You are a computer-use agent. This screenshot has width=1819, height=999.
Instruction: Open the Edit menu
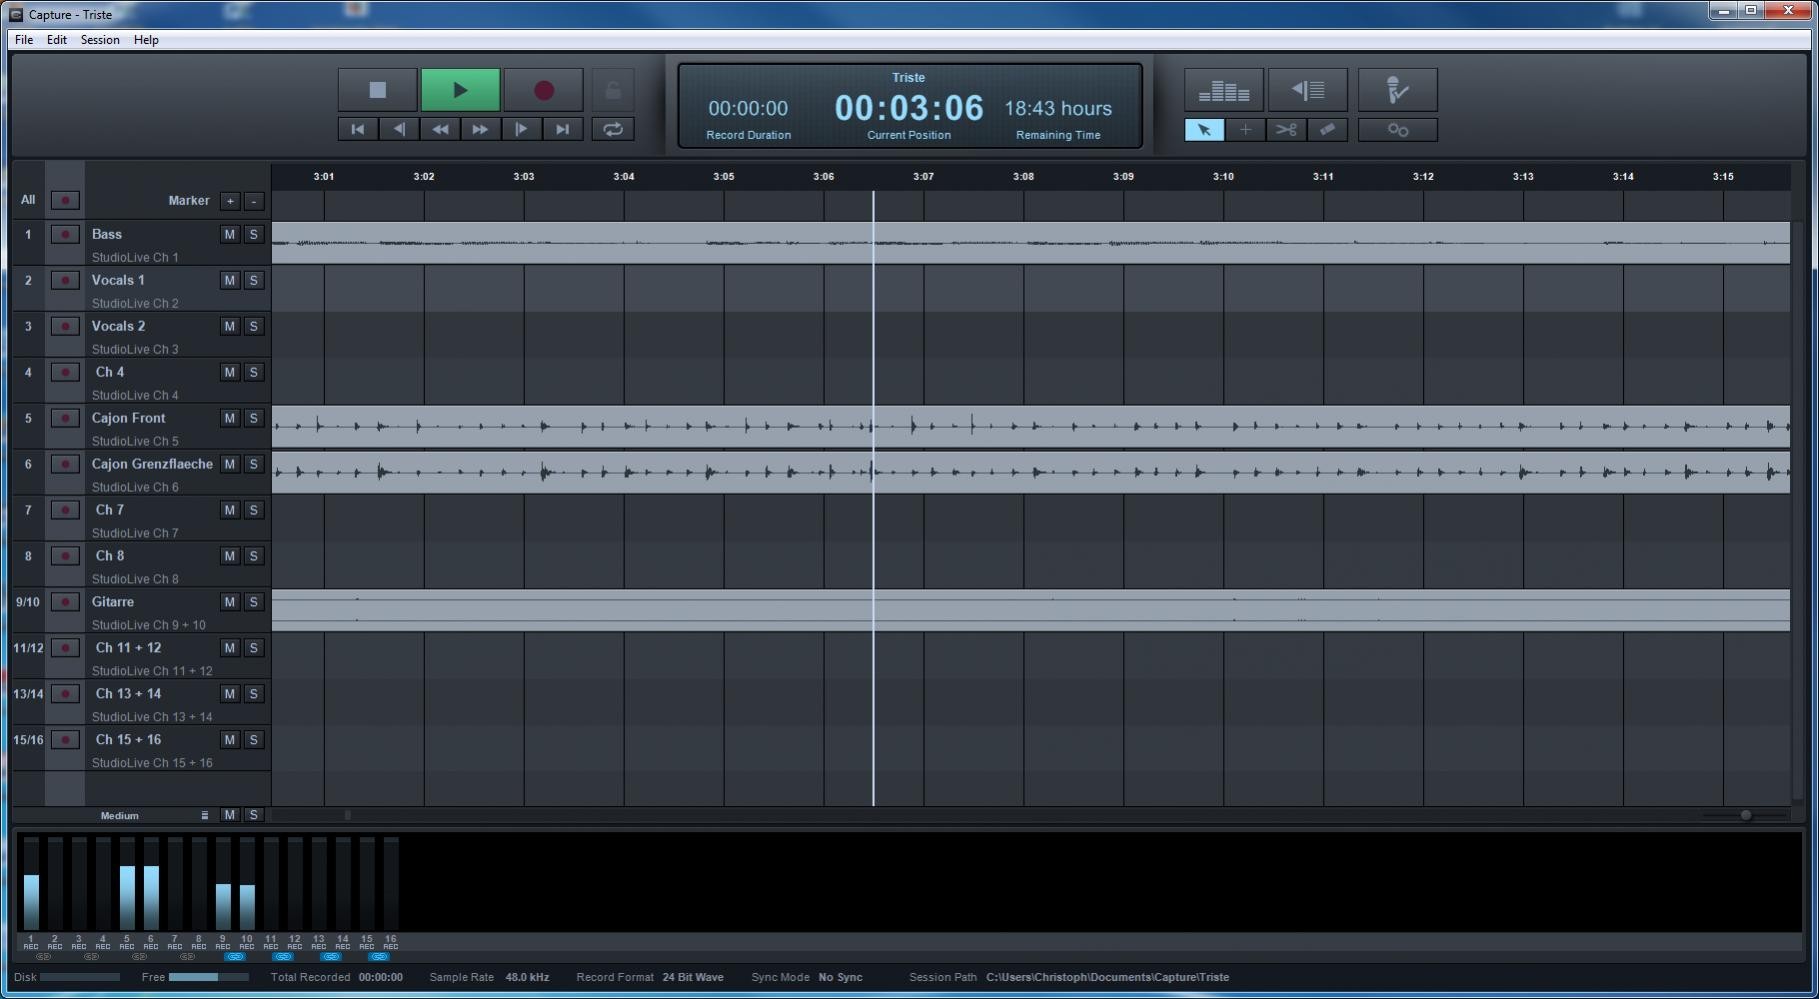[x=57, y=40]
